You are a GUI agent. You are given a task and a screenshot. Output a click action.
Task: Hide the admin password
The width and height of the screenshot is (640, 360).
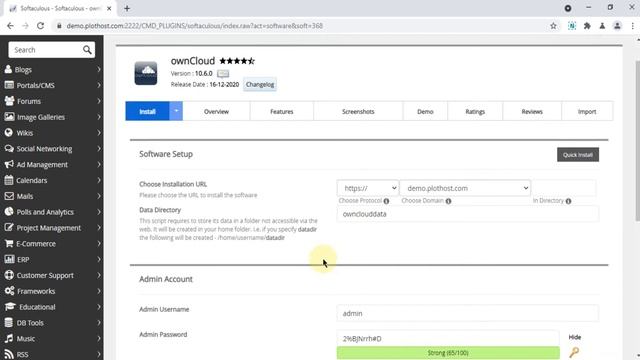[x=575, y=337]
